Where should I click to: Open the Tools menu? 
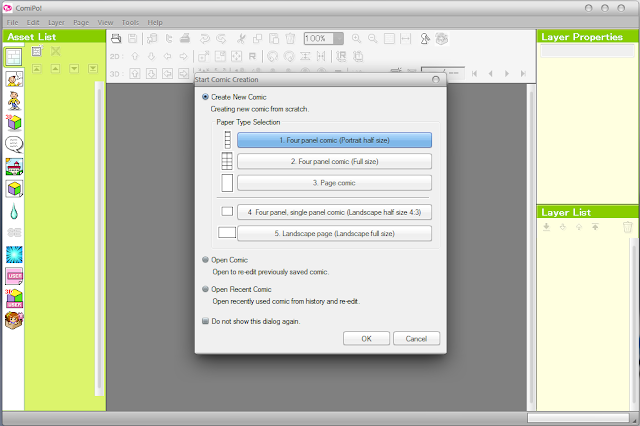tap(130, 22)
